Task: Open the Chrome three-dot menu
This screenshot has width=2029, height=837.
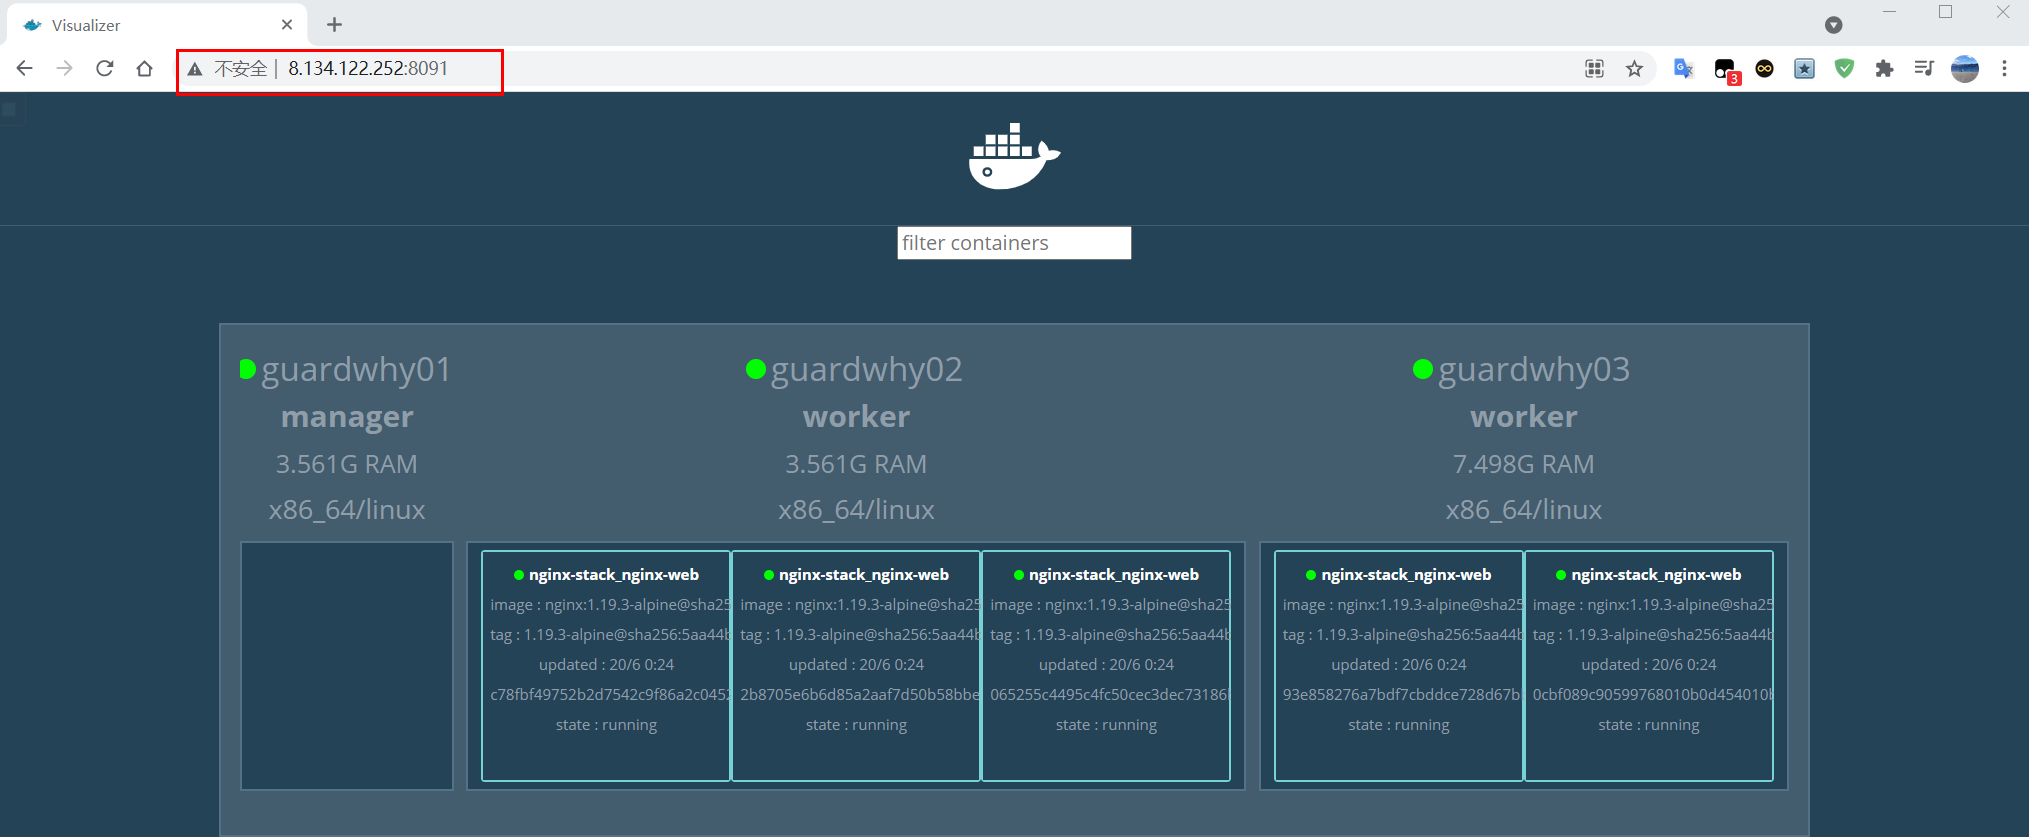Action: (2004, 68)
